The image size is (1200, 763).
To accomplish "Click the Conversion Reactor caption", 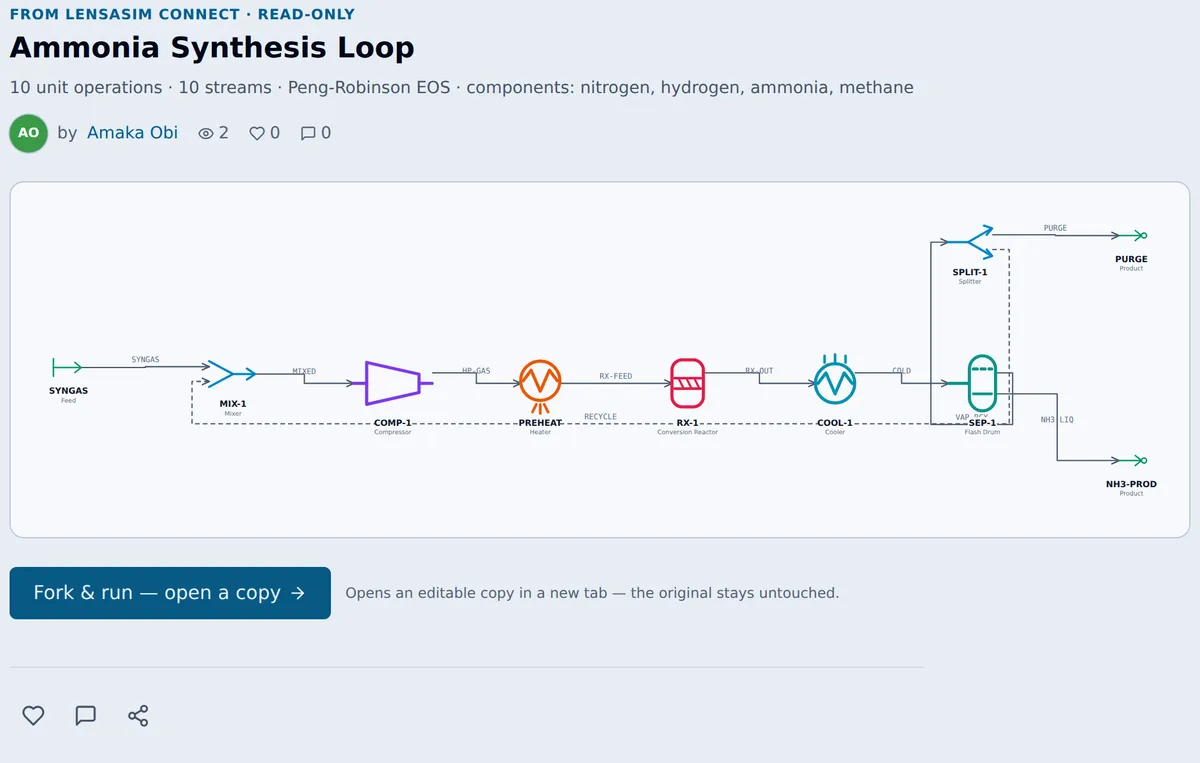I will tap(687, 432).
